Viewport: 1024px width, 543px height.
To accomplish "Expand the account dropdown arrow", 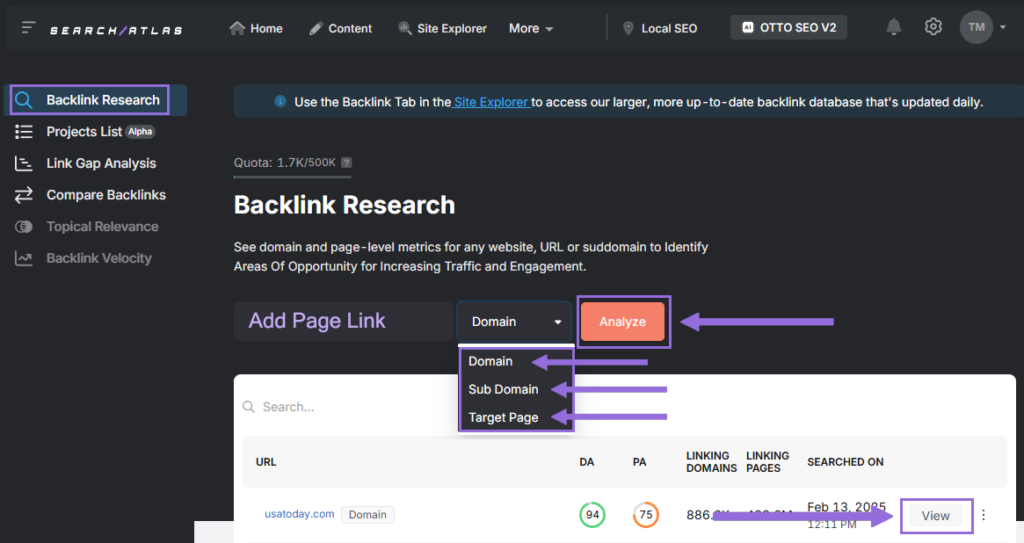I will (1003, 27).
